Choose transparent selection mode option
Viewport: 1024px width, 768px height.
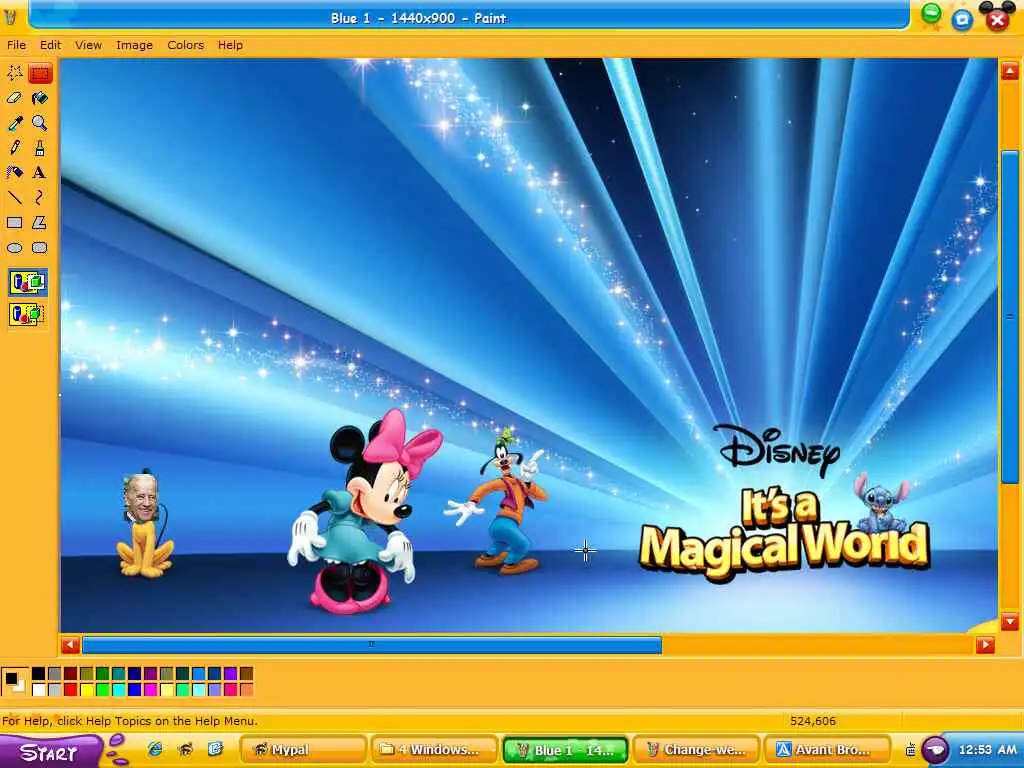point(27,315)
